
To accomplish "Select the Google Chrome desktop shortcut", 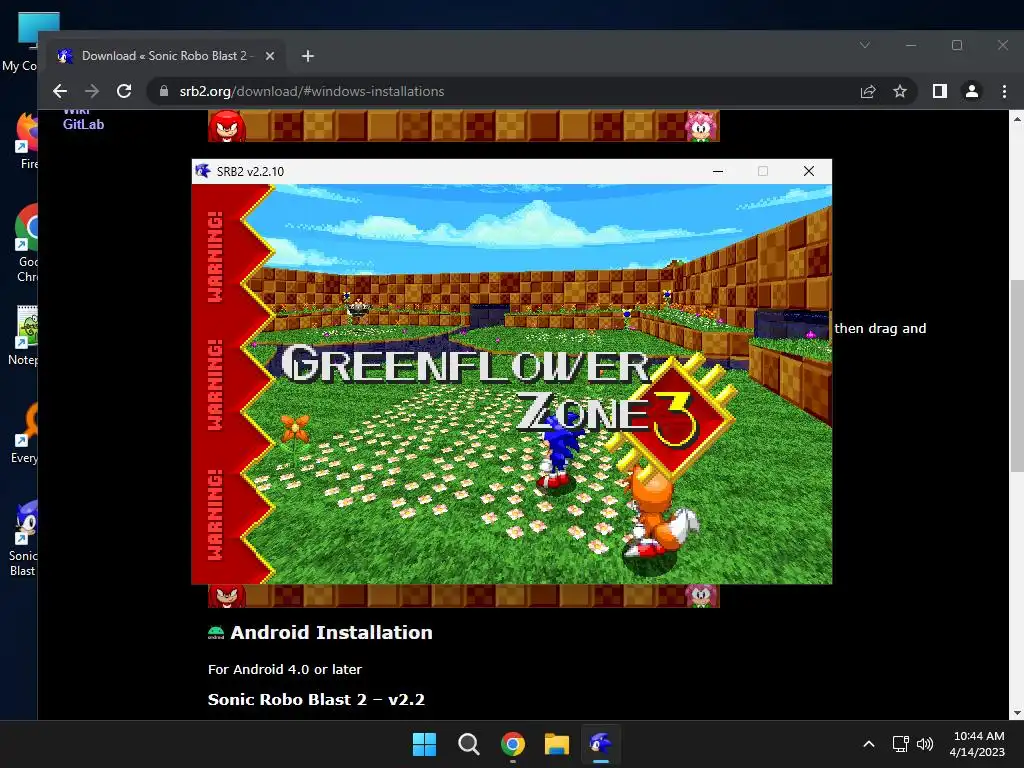I will point(26,243).
